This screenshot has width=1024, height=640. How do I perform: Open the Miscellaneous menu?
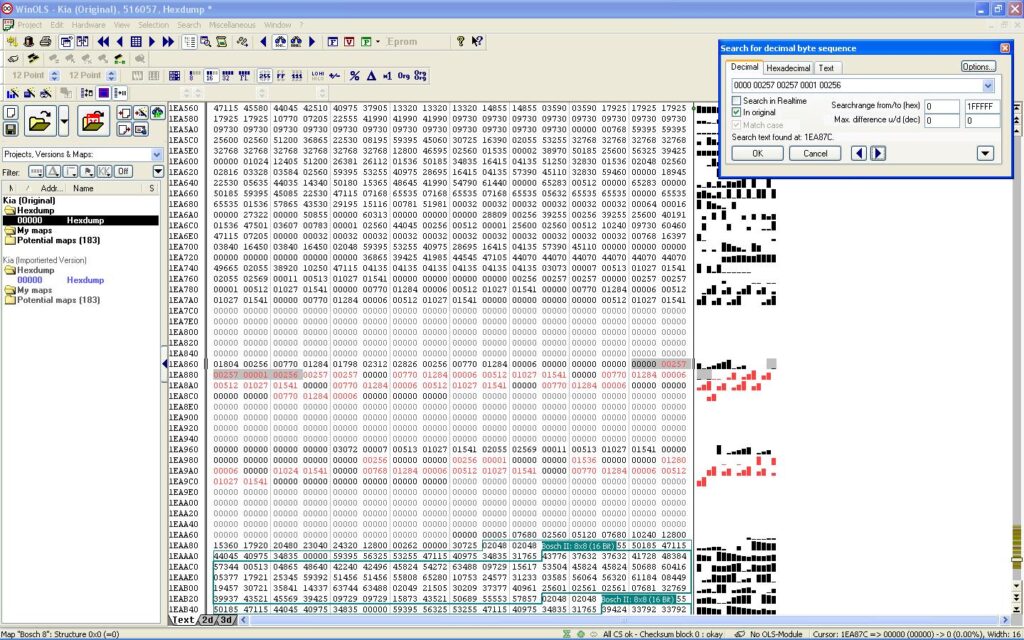tap(232, 25)
